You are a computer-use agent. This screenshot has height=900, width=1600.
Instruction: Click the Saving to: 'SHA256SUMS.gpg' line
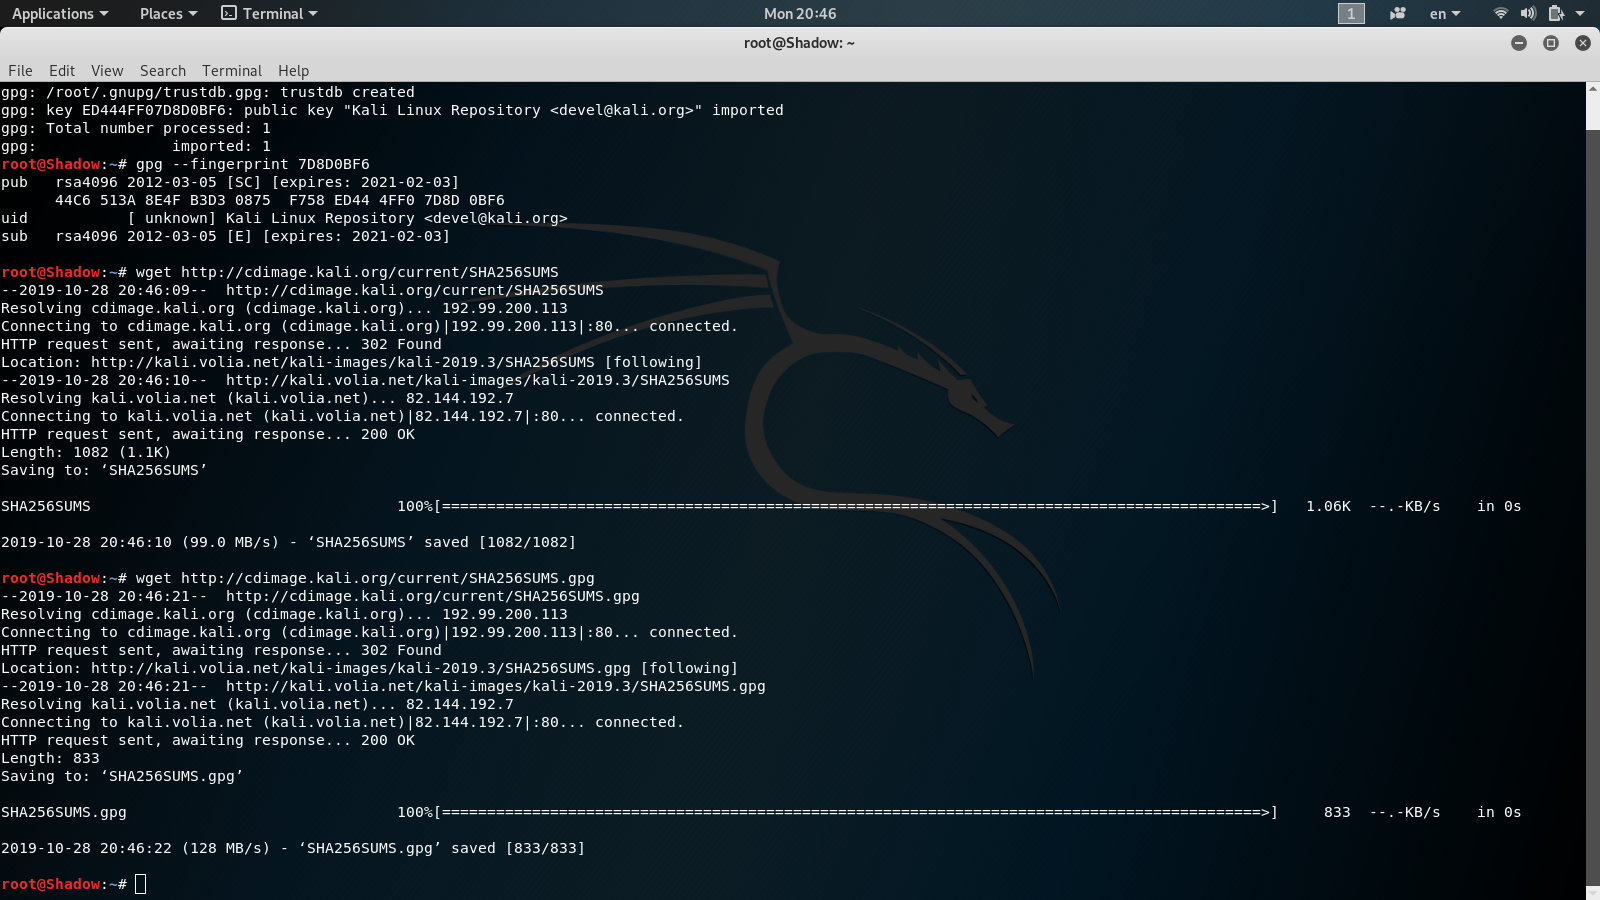pos(122,776)
